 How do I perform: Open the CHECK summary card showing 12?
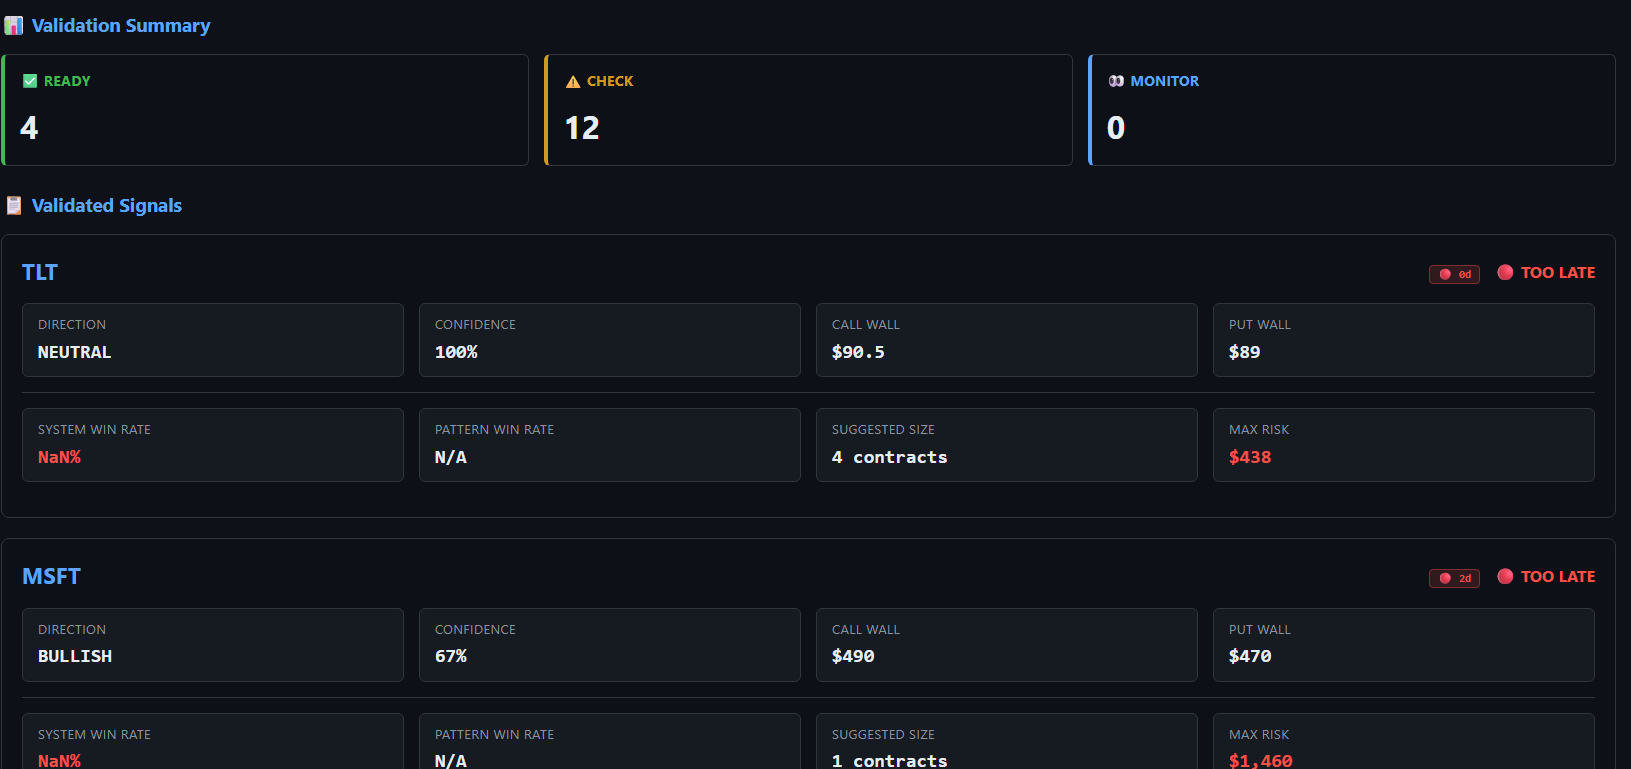tap(808, 110)
